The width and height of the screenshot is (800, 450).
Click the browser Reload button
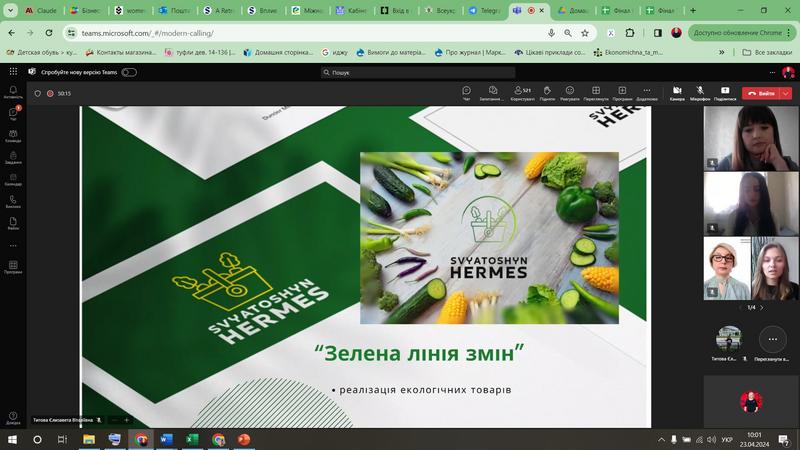49,33
